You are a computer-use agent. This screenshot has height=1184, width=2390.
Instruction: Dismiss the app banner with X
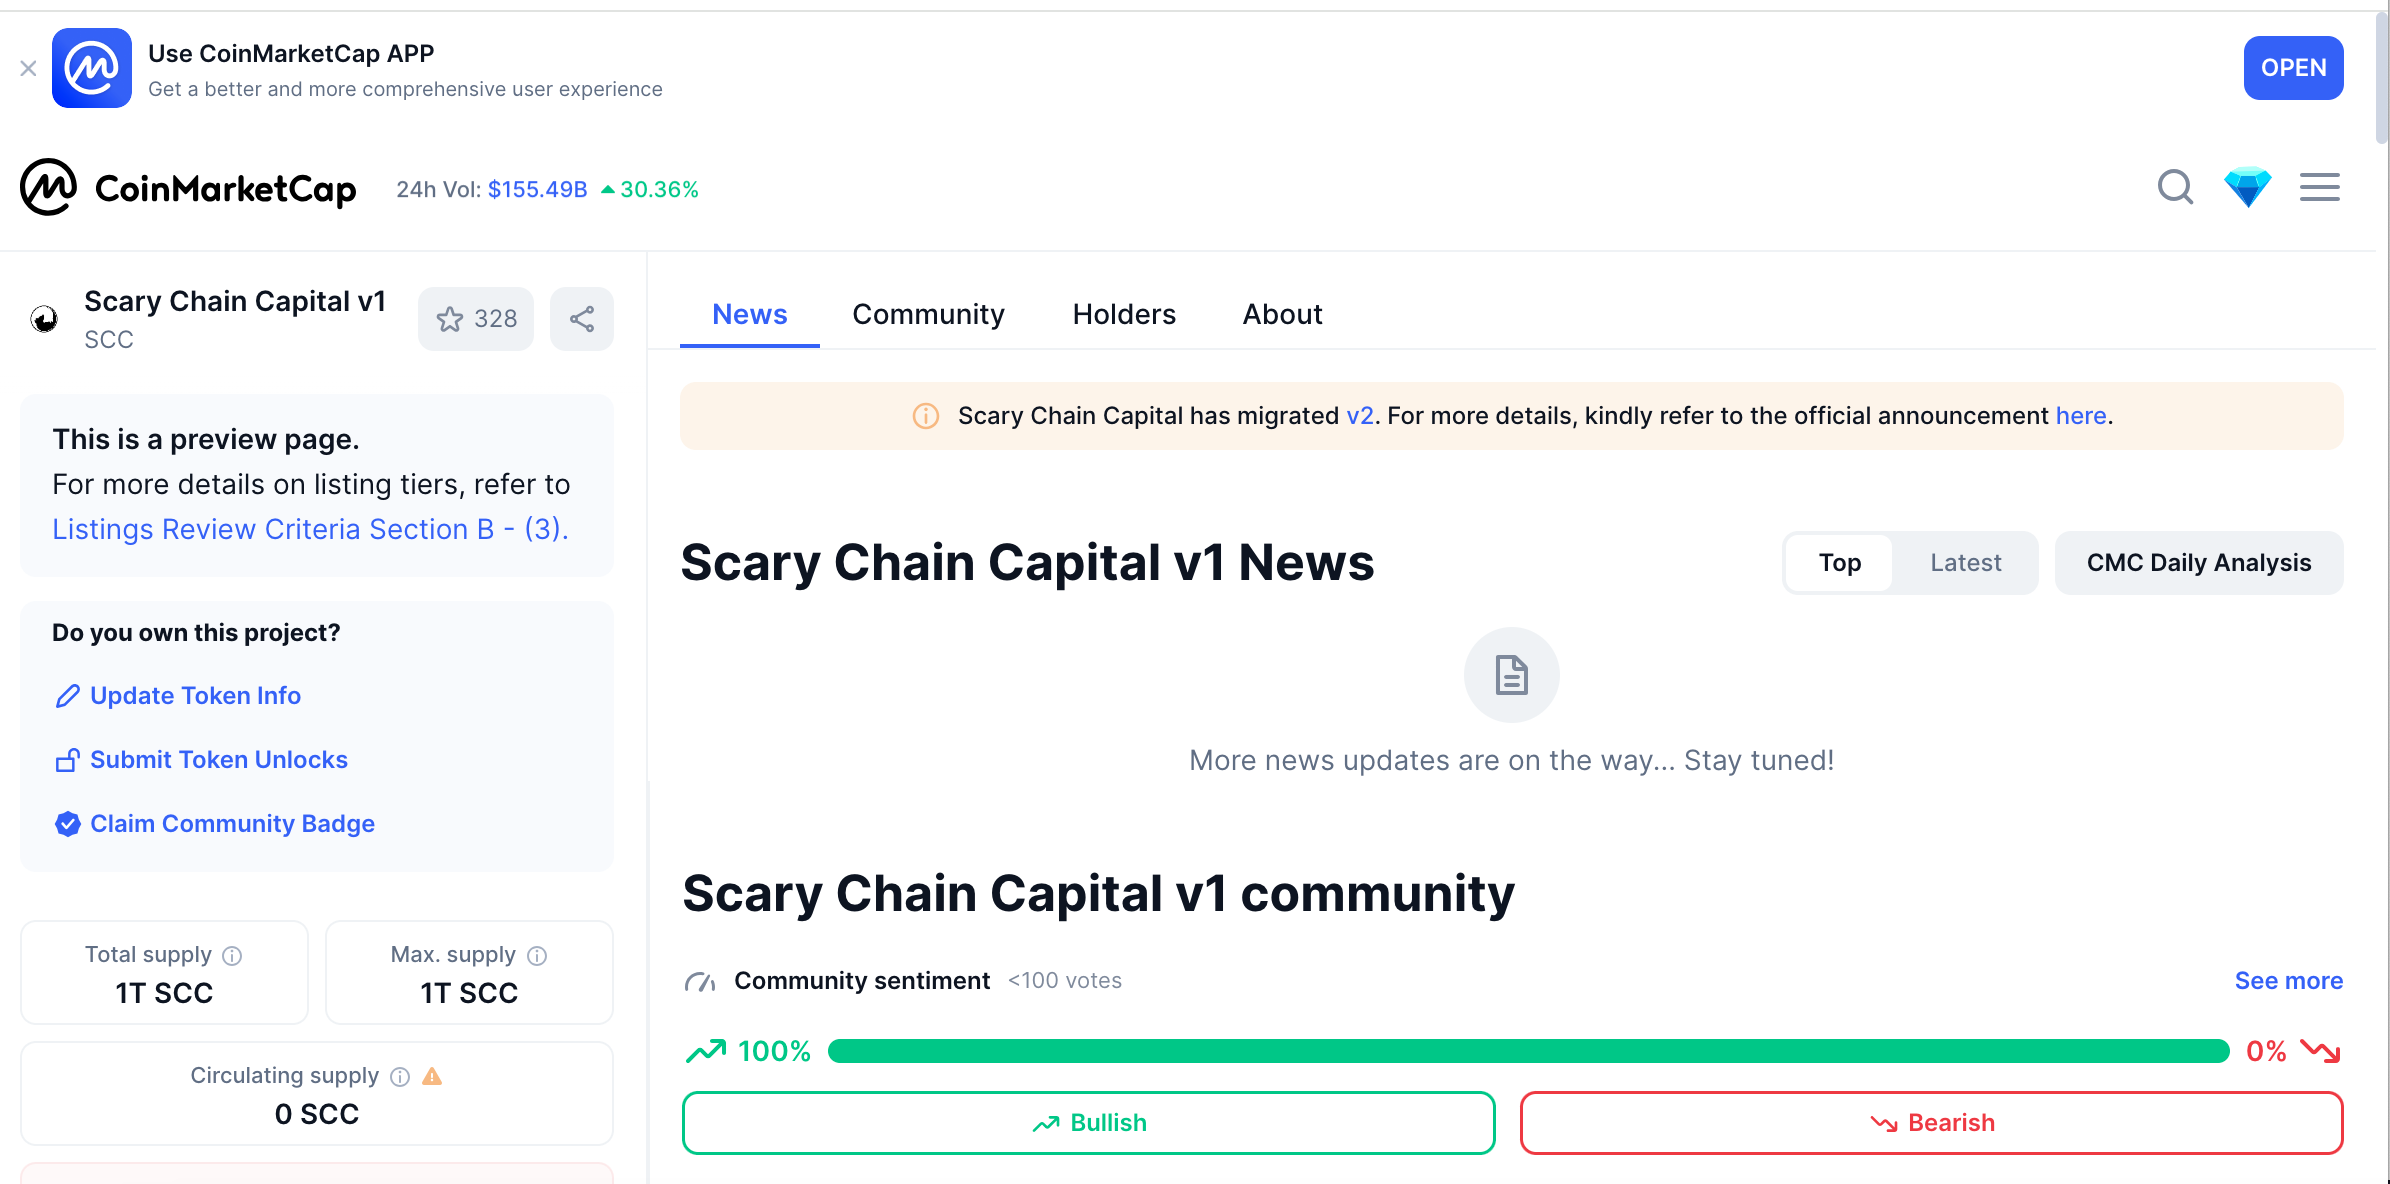(28, 68)
